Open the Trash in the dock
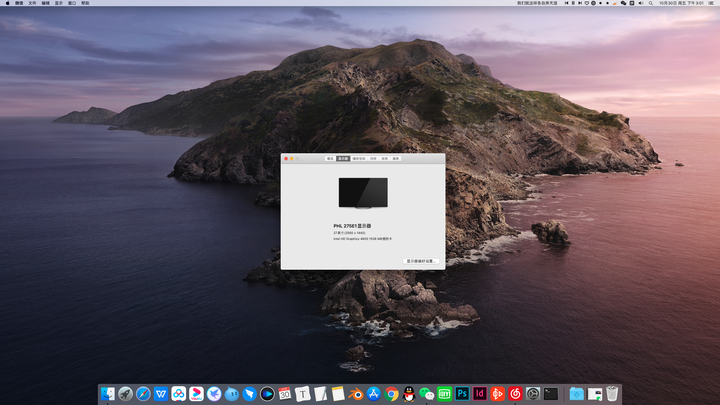The width and height of the screenshot is (720, 405). point(612,394)
